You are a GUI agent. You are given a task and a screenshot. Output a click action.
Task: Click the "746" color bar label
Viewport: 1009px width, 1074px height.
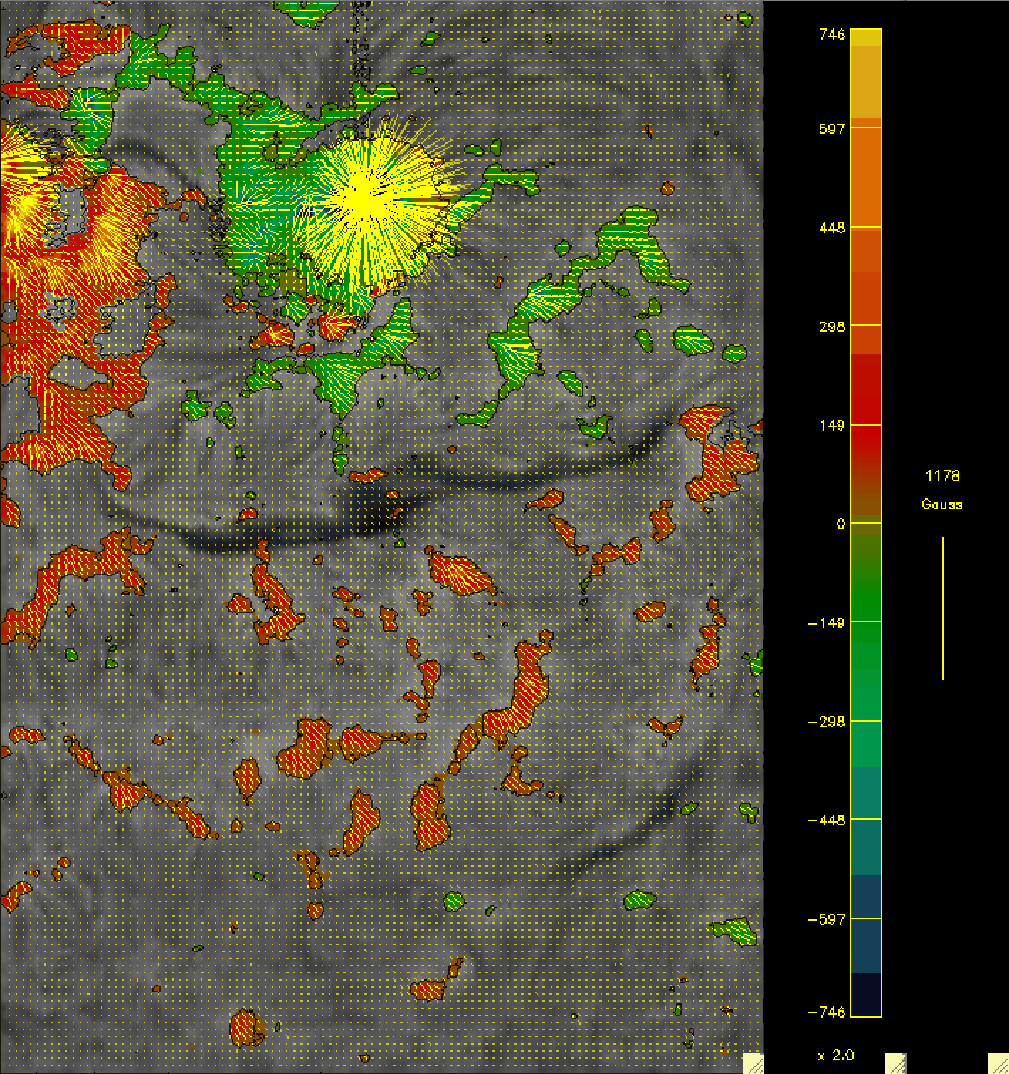pyautogui.click(x=832, y=34)
